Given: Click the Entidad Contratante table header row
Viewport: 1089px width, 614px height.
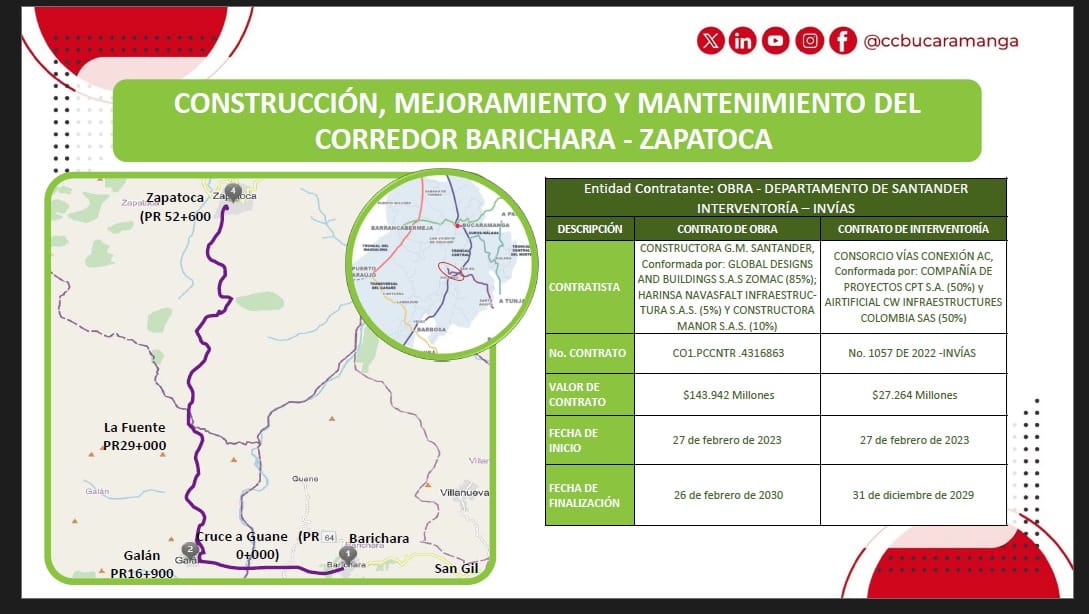Looking at the screenshot, I should (x=775, y=196).
